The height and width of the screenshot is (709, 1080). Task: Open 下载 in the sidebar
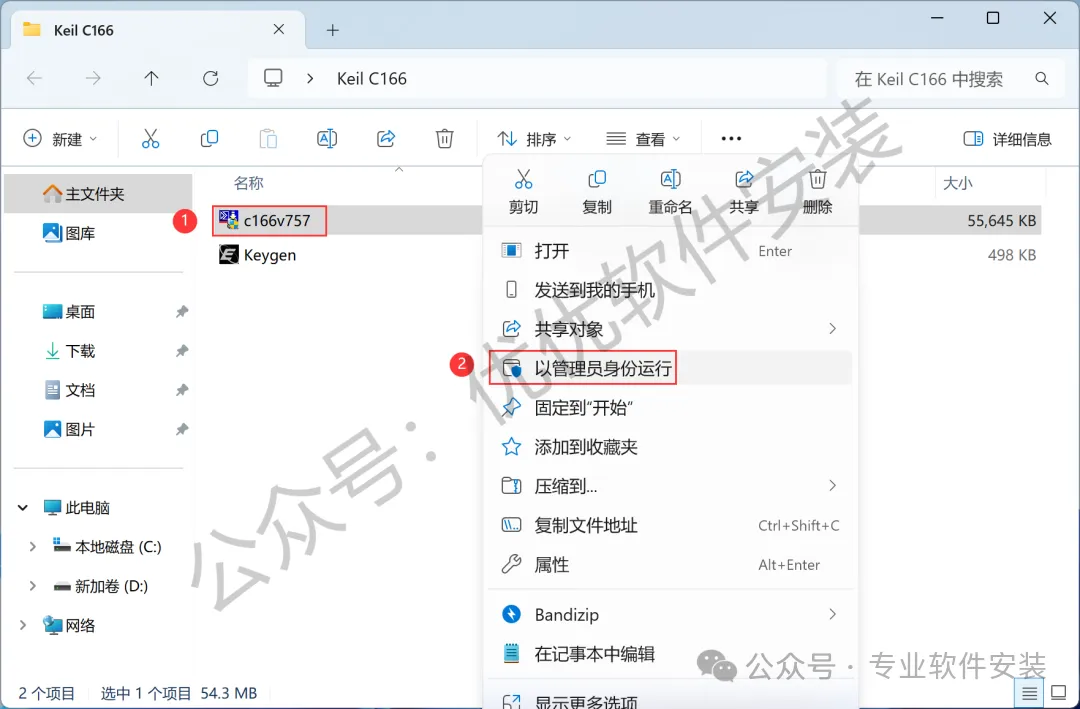pyautogui.click(x=70, y=351)
